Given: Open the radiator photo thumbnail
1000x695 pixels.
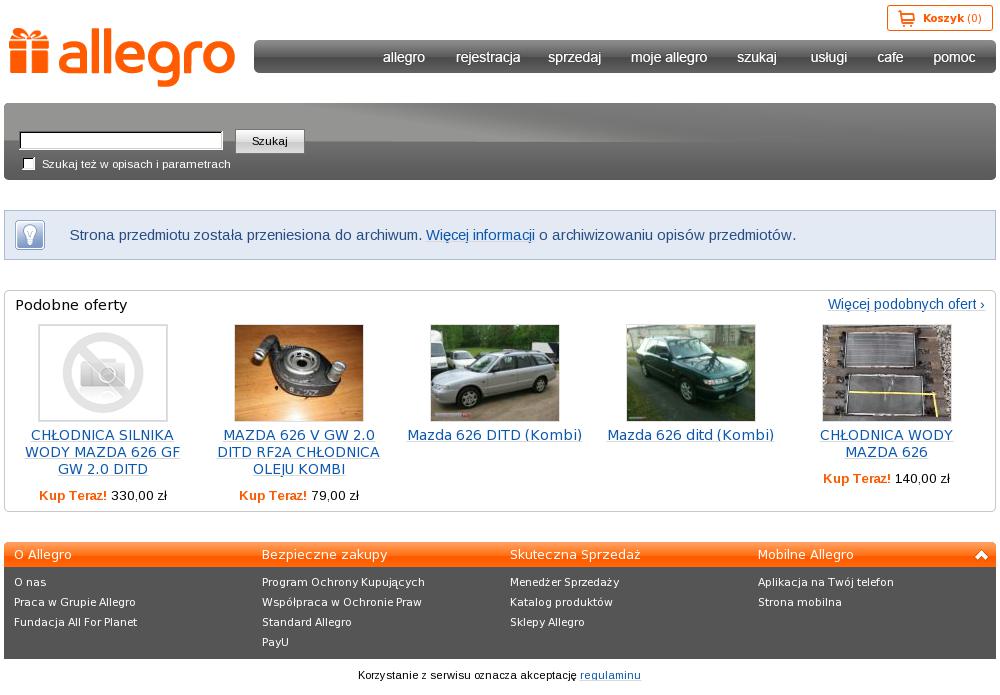Looking at the screenshot, I should point(886,373).
